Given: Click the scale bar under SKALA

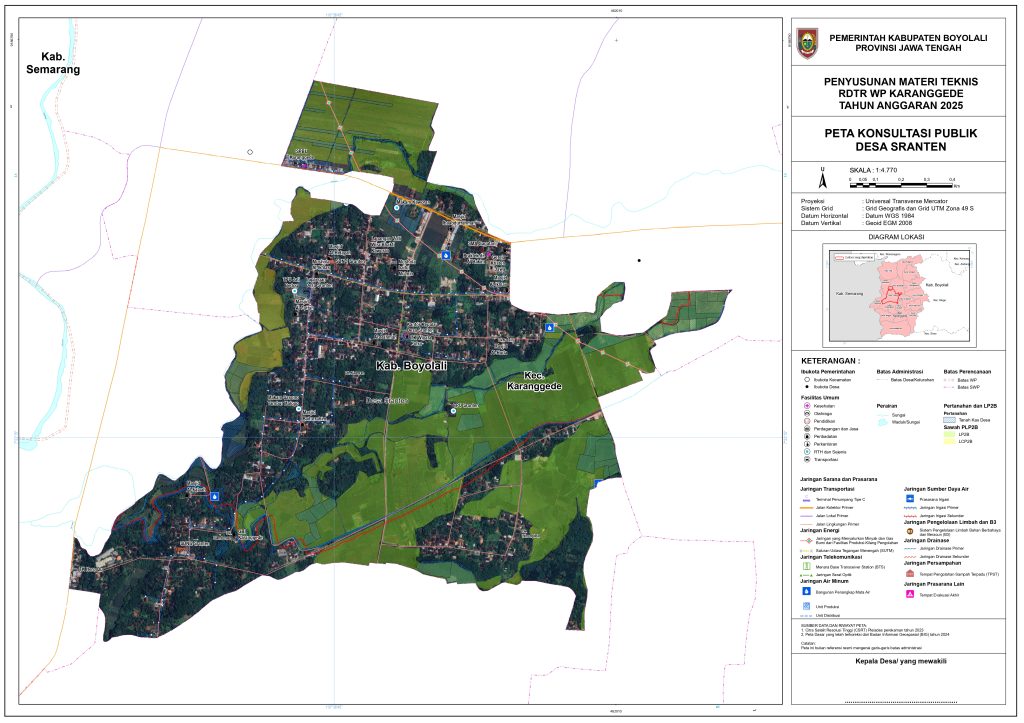Looking at the screenshot, I should [900, 185].
